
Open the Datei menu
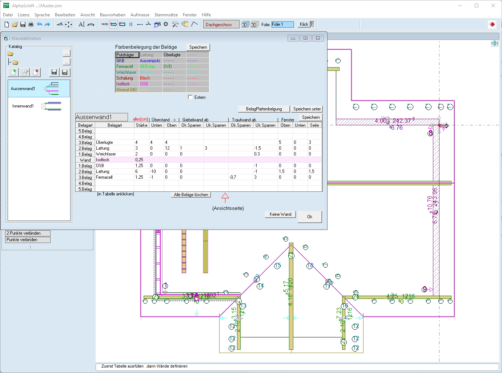point(8,15)
